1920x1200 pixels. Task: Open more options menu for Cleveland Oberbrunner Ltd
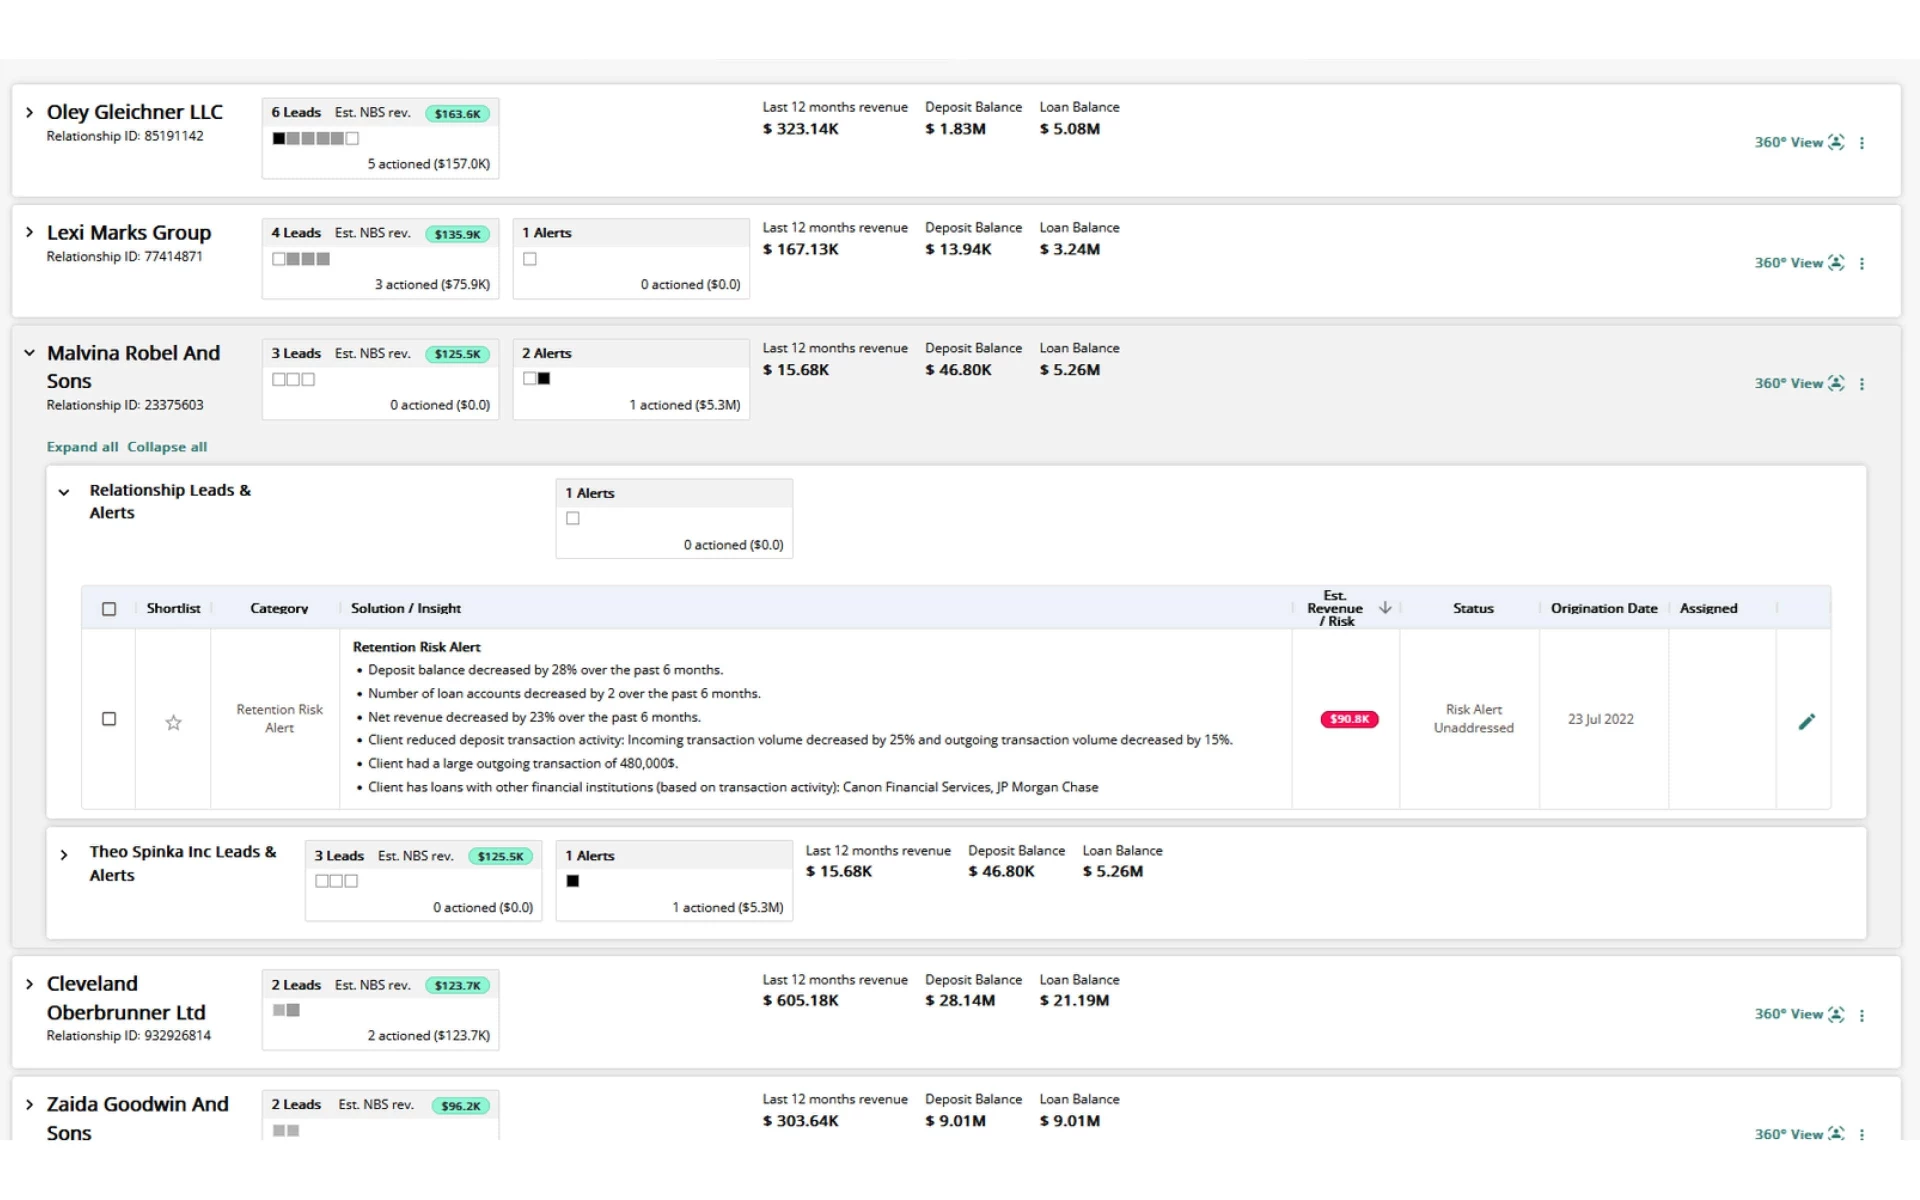click(1862, 1015)
